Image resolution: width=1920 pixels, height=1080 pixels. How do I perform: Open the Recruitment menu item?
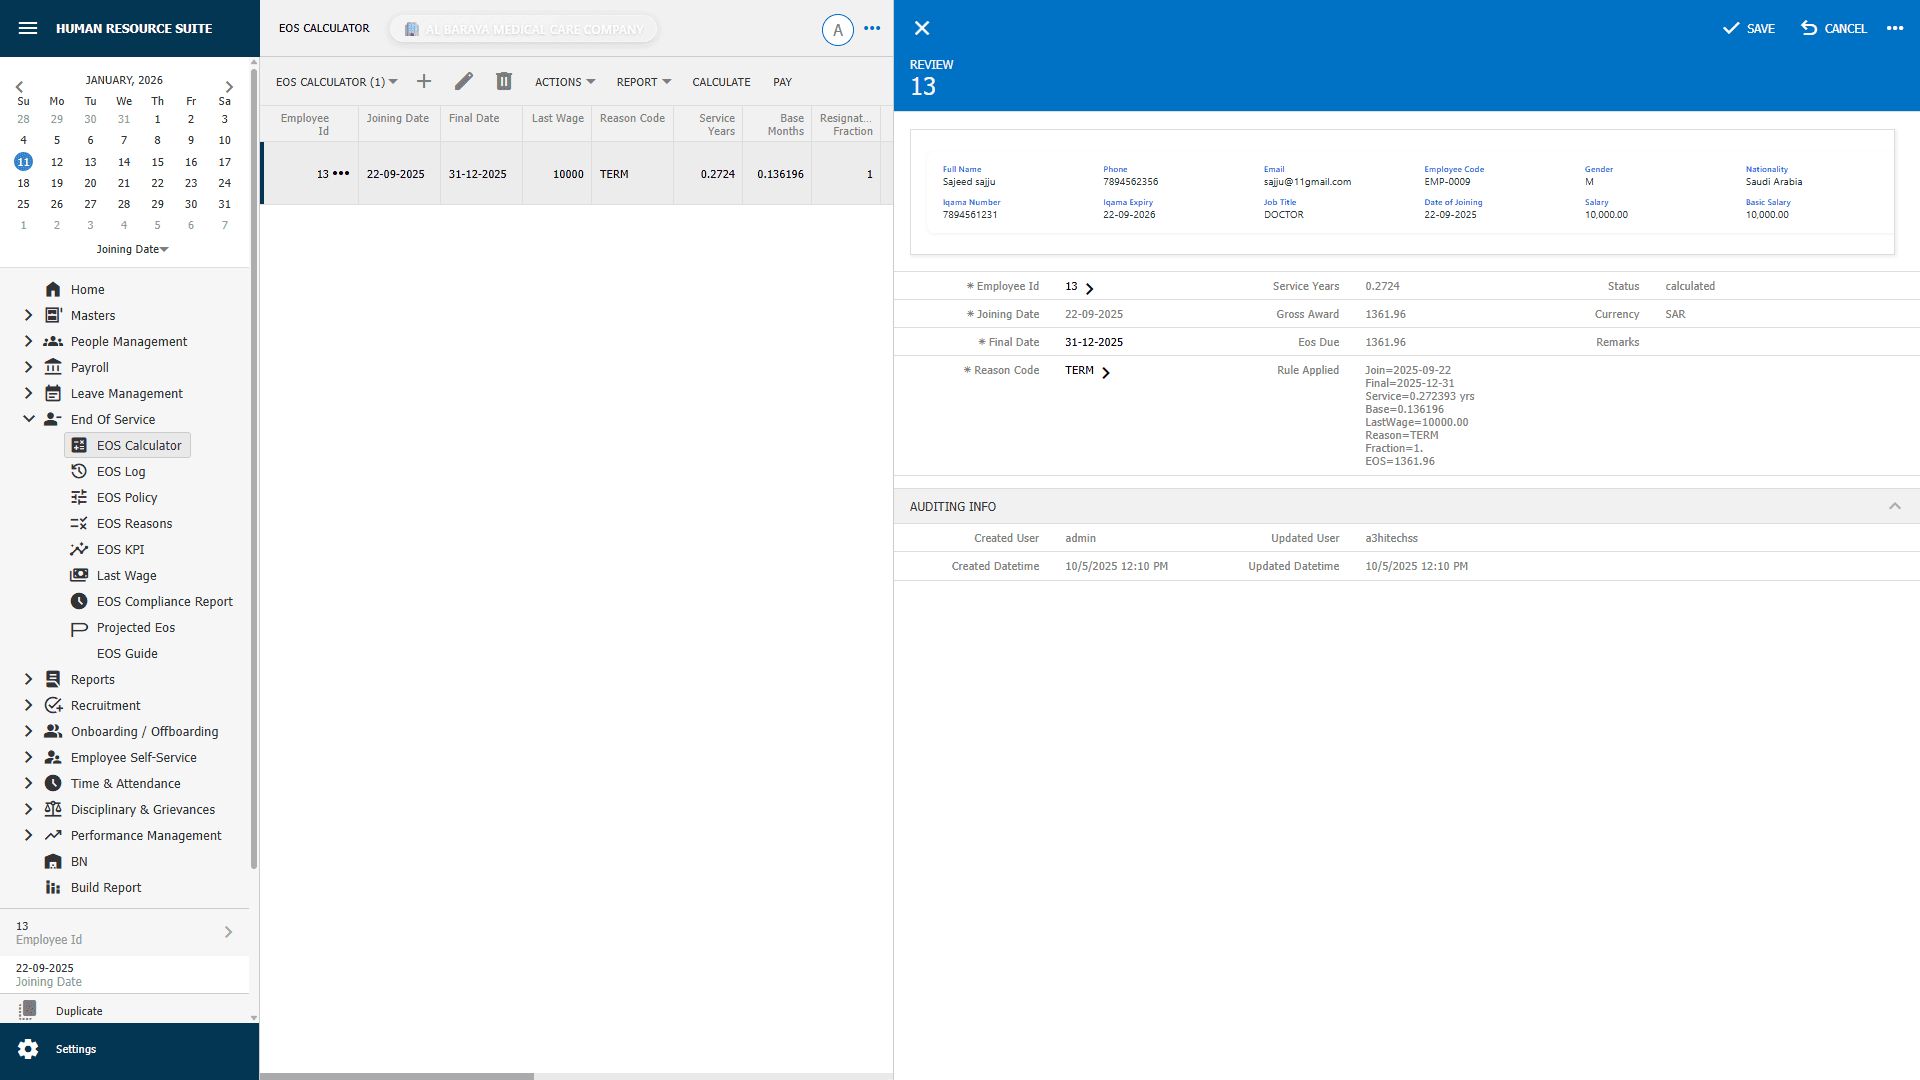(104, 705)
